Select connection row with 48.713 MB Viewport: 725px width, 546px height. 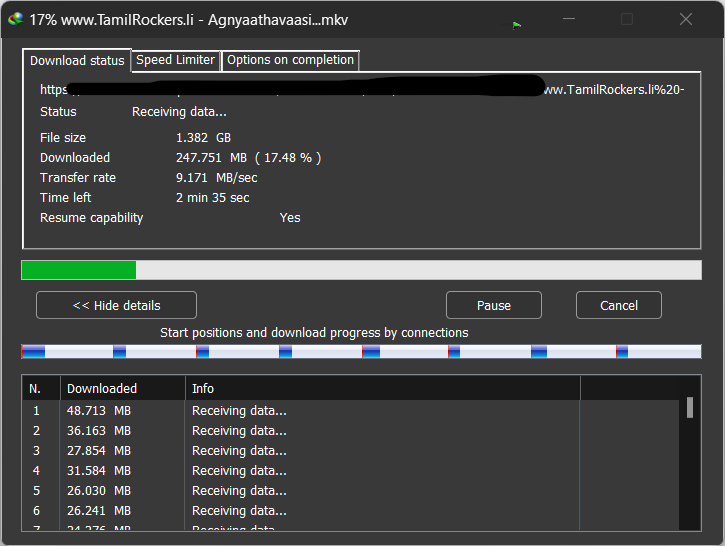click(x=350, y=411)
